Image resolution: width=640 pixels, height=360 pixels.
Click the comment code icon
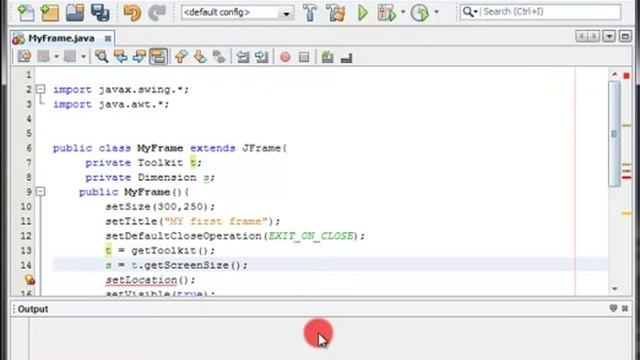click(x=327, y=57)
